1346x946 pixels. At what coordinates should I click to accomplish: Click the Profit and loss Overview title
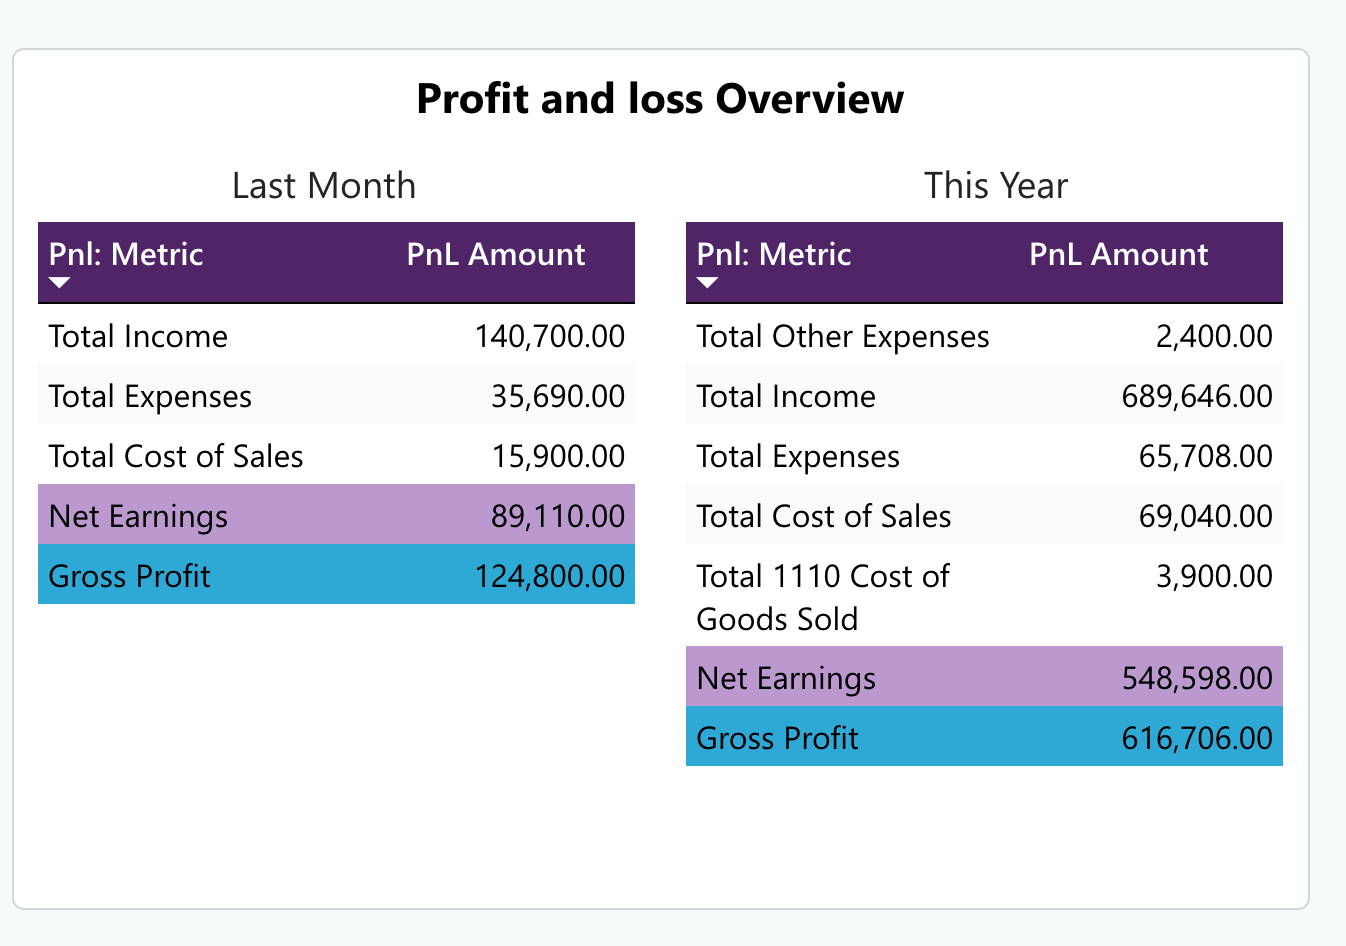click(660, 98)
